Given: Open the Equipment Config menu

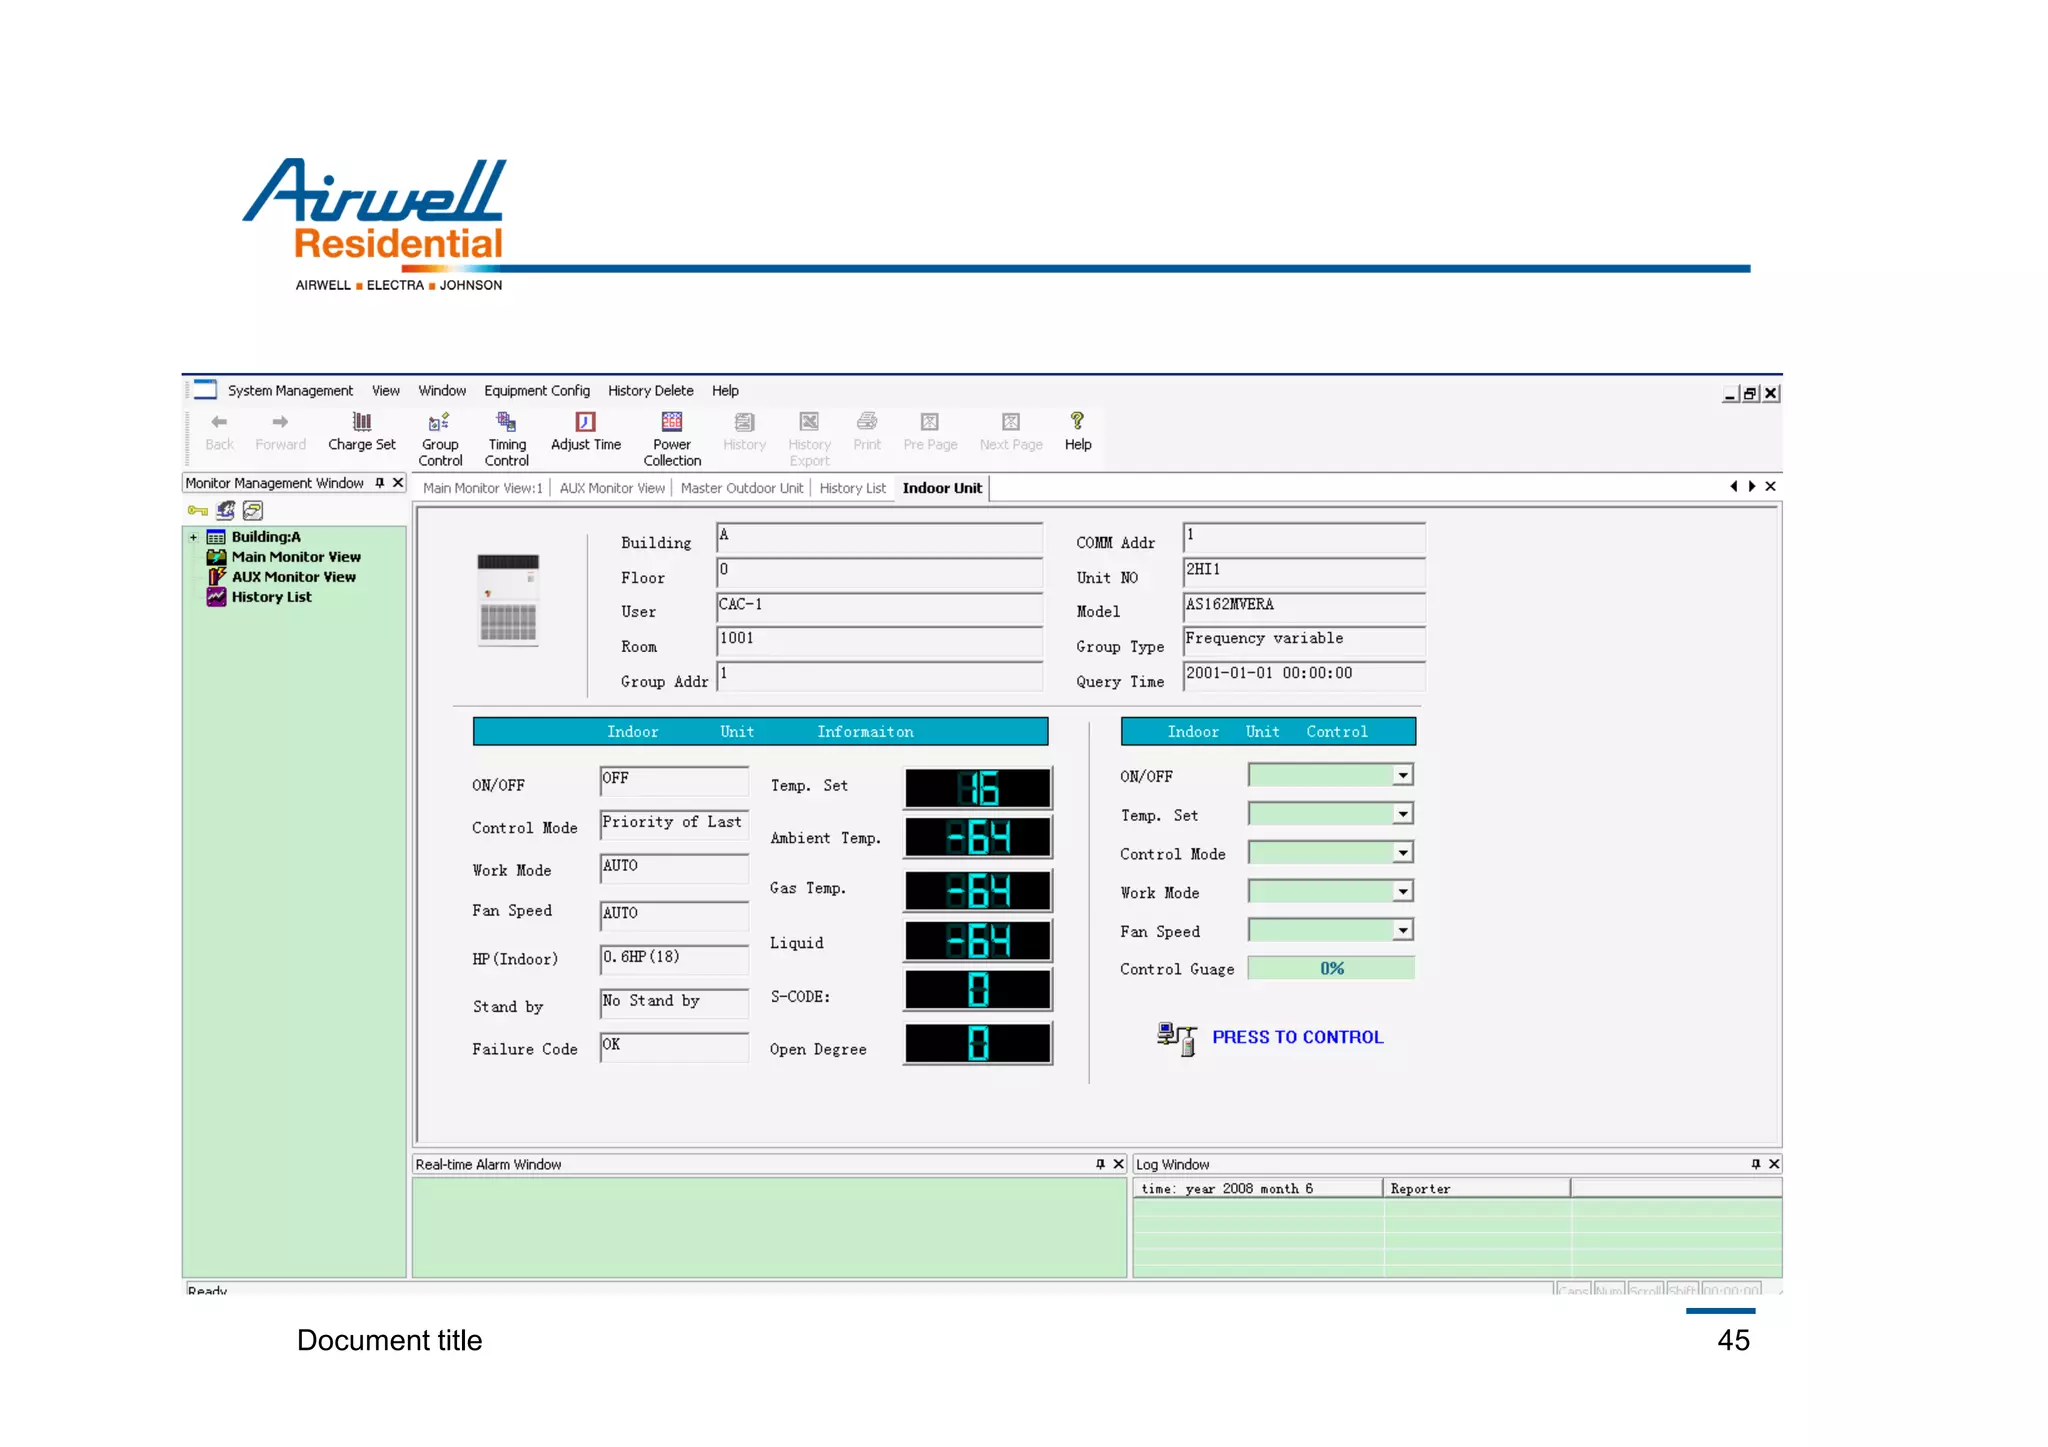Looking at the screenshot, I should pyautogui.click(x=536, y=391).
